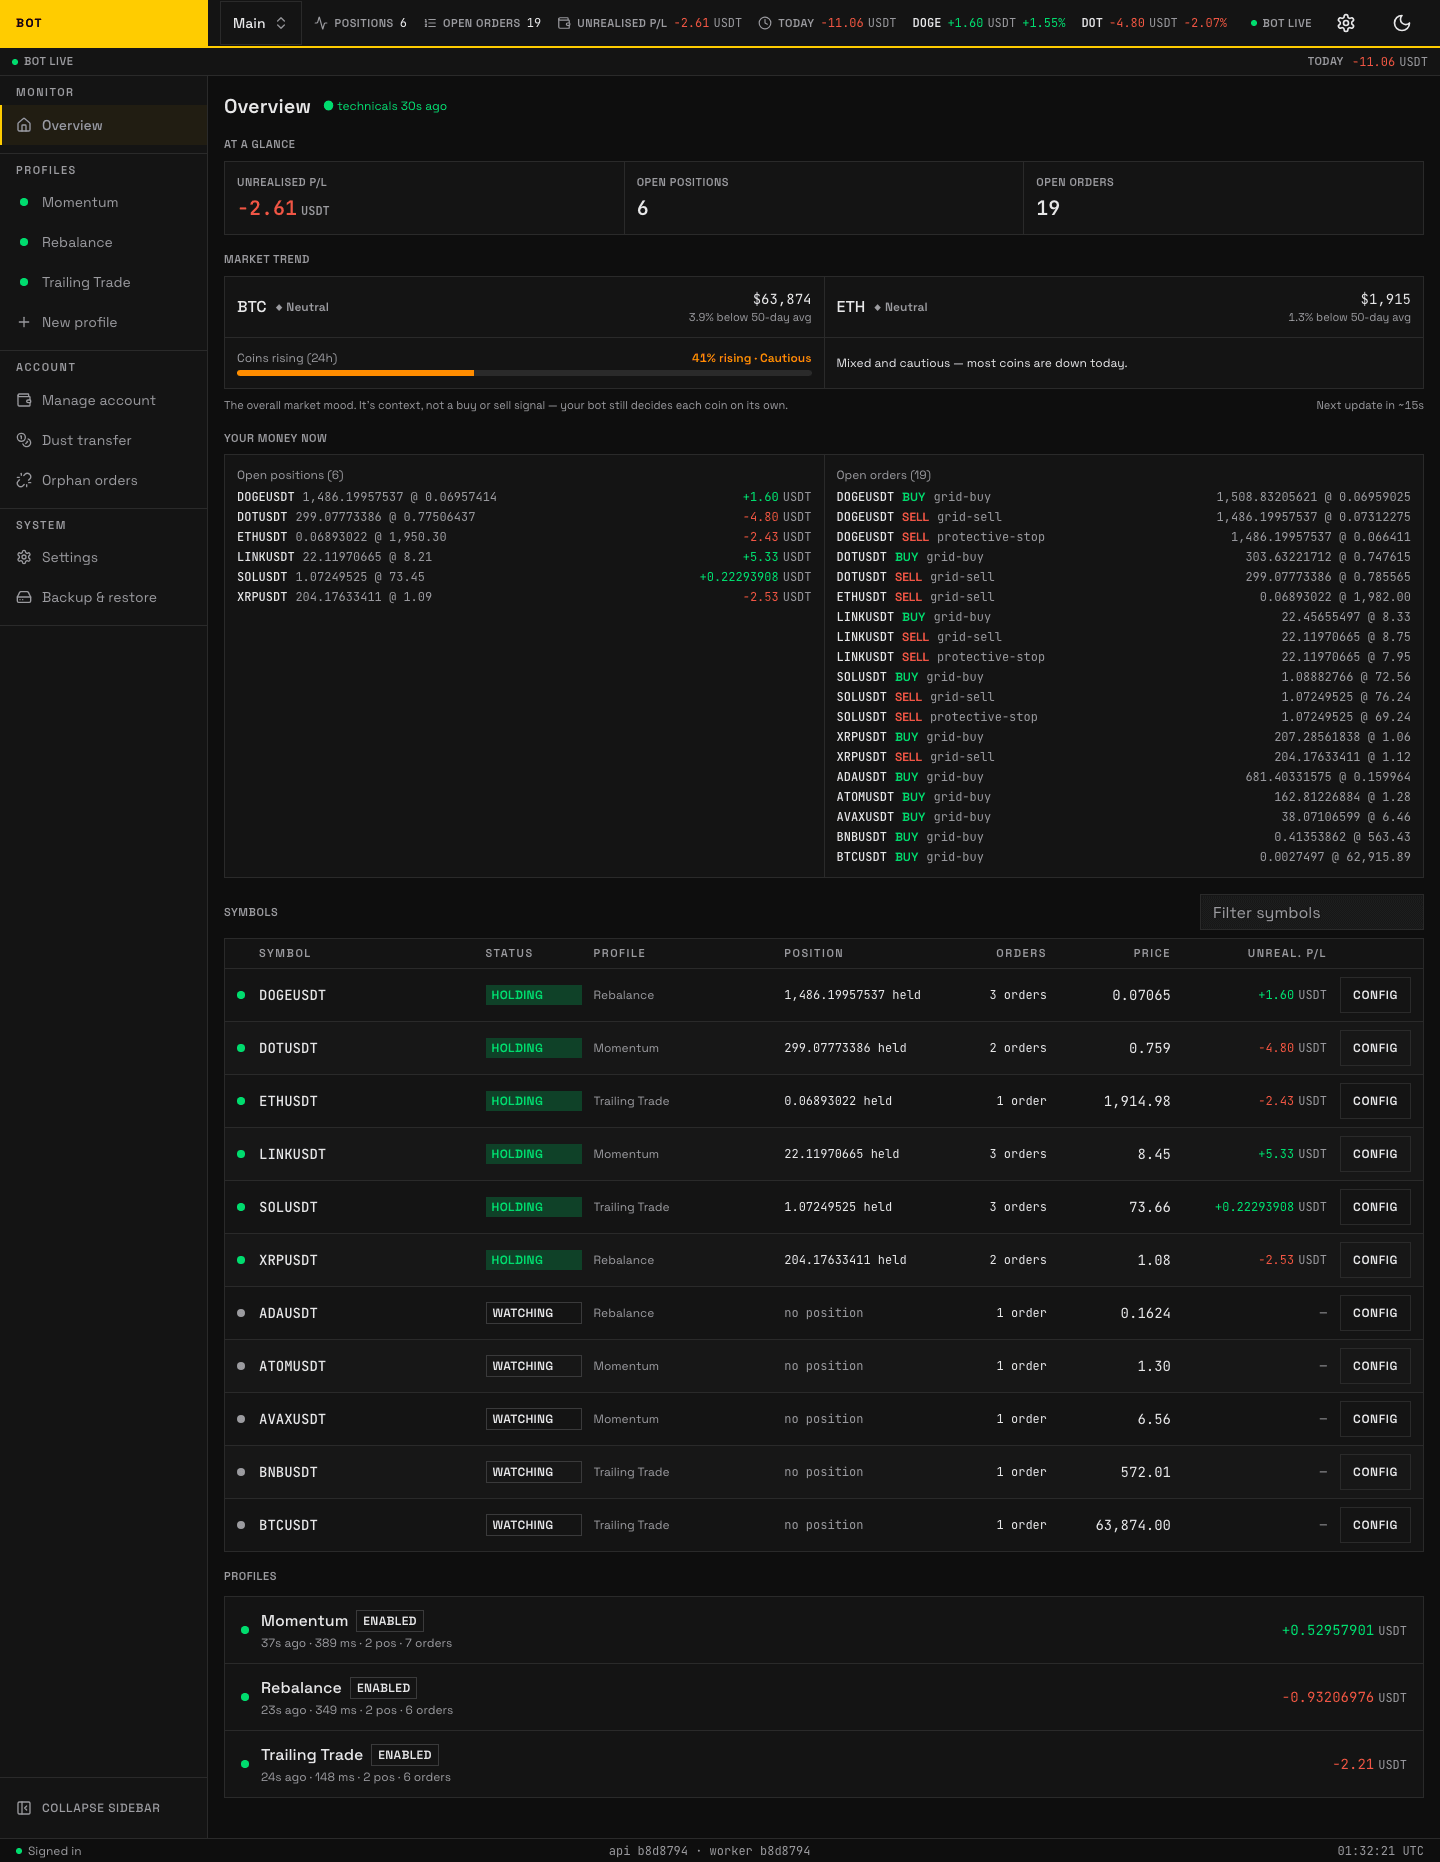Open Orphan orders icon in sidebar
Viewport: 1440px width, 1862px height.
[x=24, y=480]
